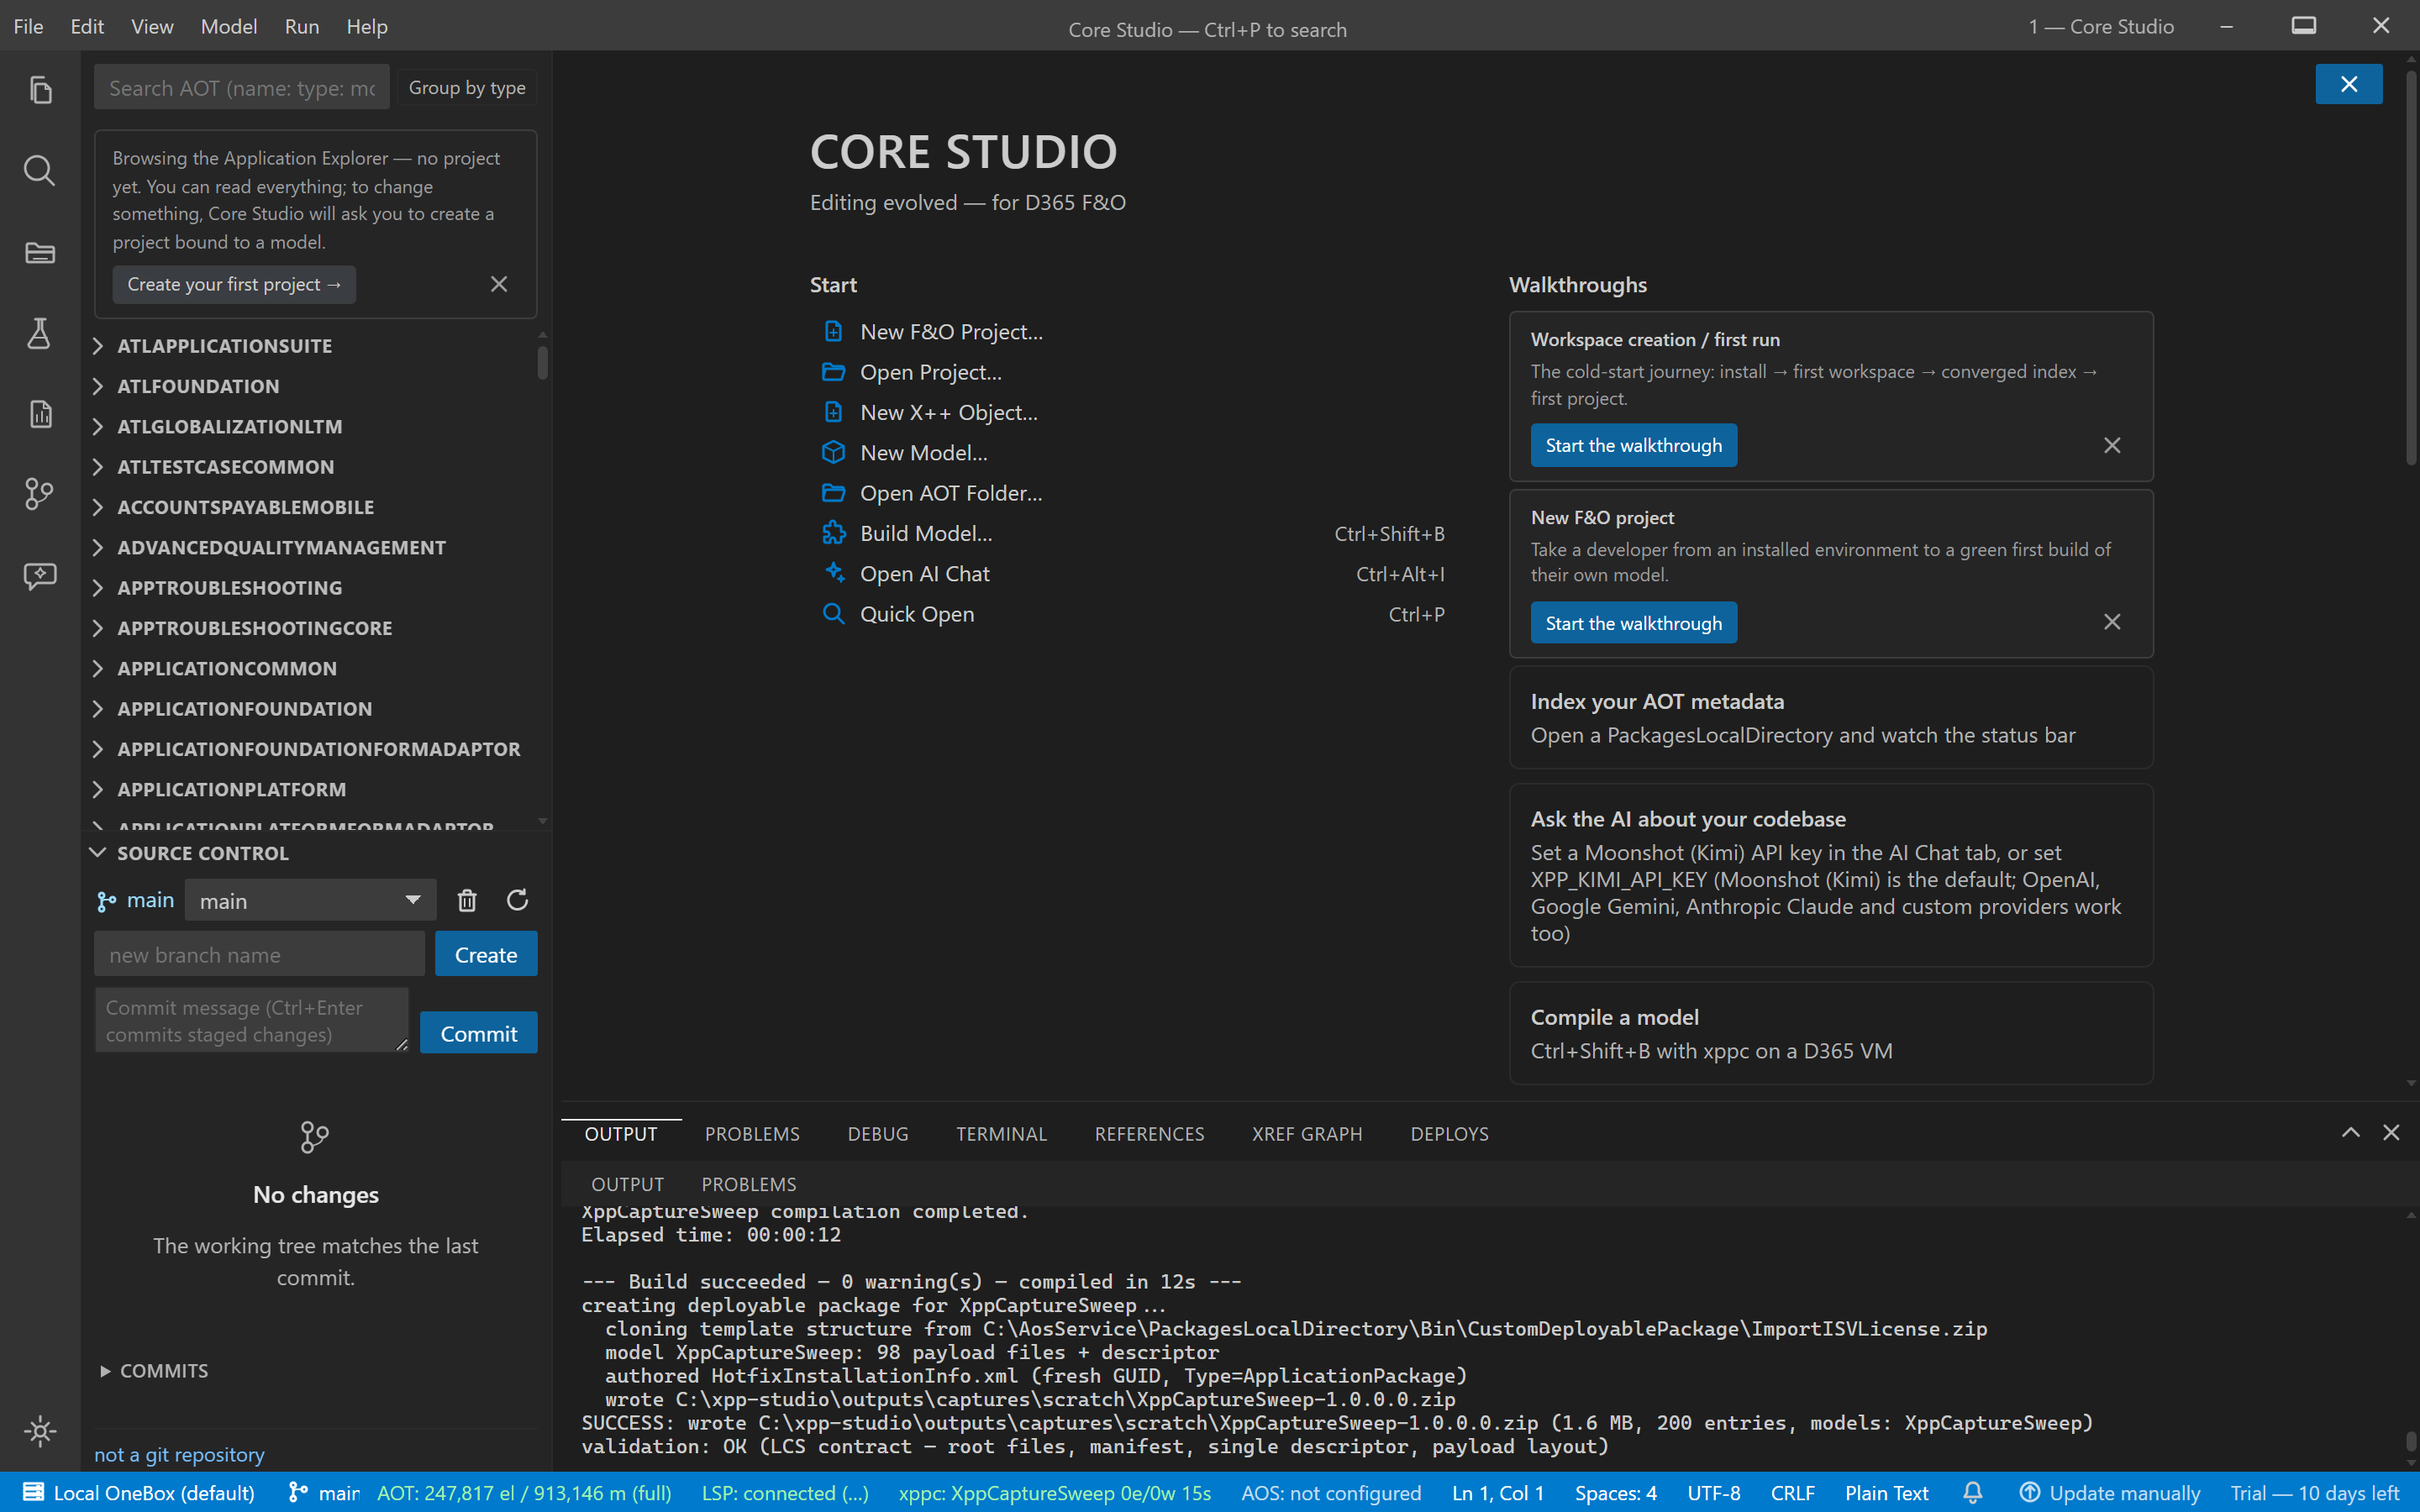The width and height of the screenshot is (2420, 1512).
Task: Refresh source control with circular arrow icon
Action: [x=517, y=900]
